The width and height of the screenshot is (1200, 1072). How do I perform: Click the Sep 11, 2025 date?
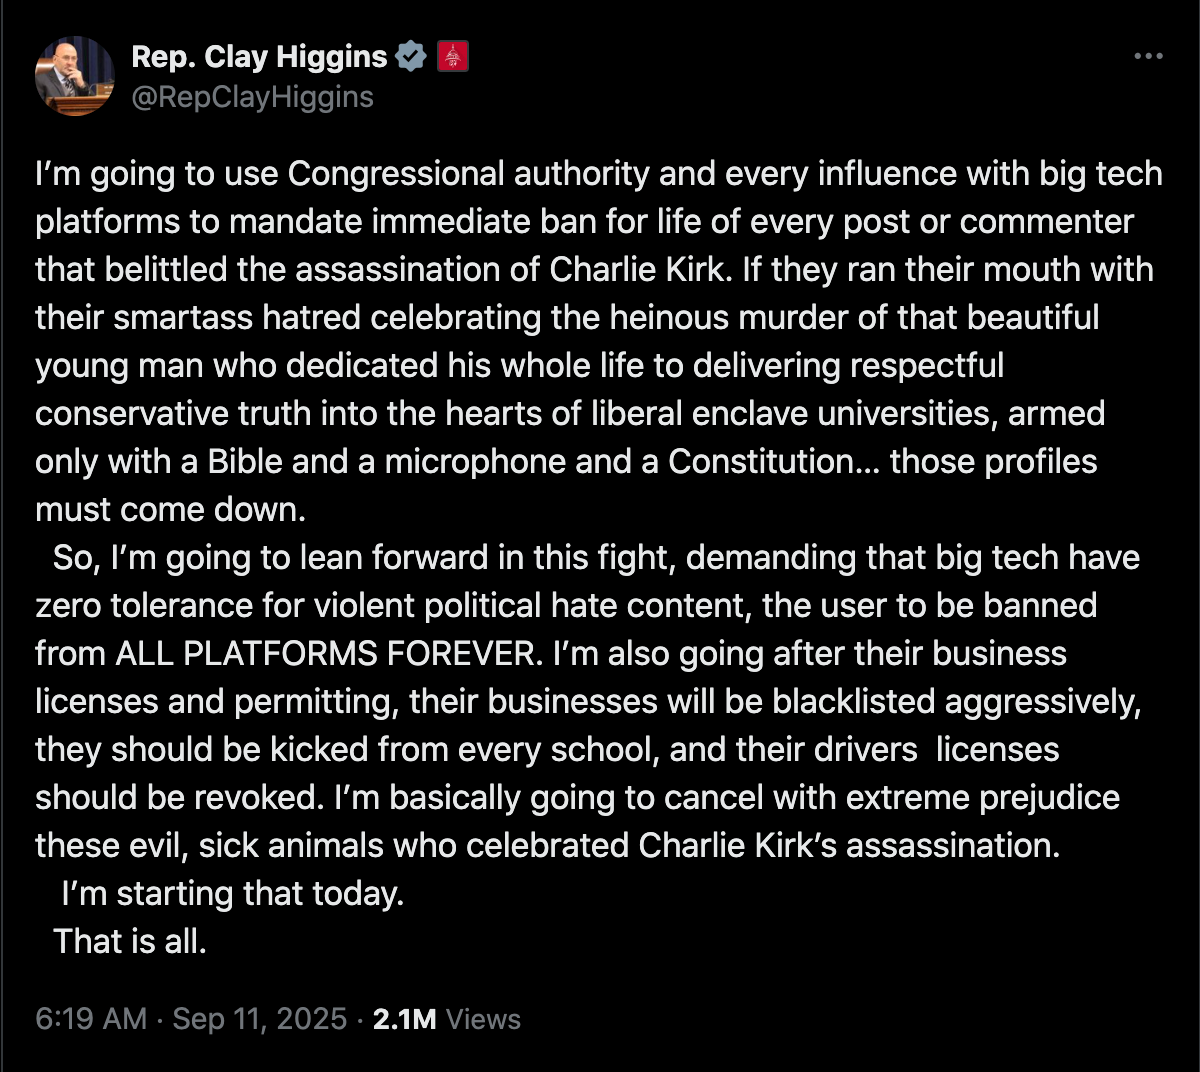click(x=260, y=1019)
